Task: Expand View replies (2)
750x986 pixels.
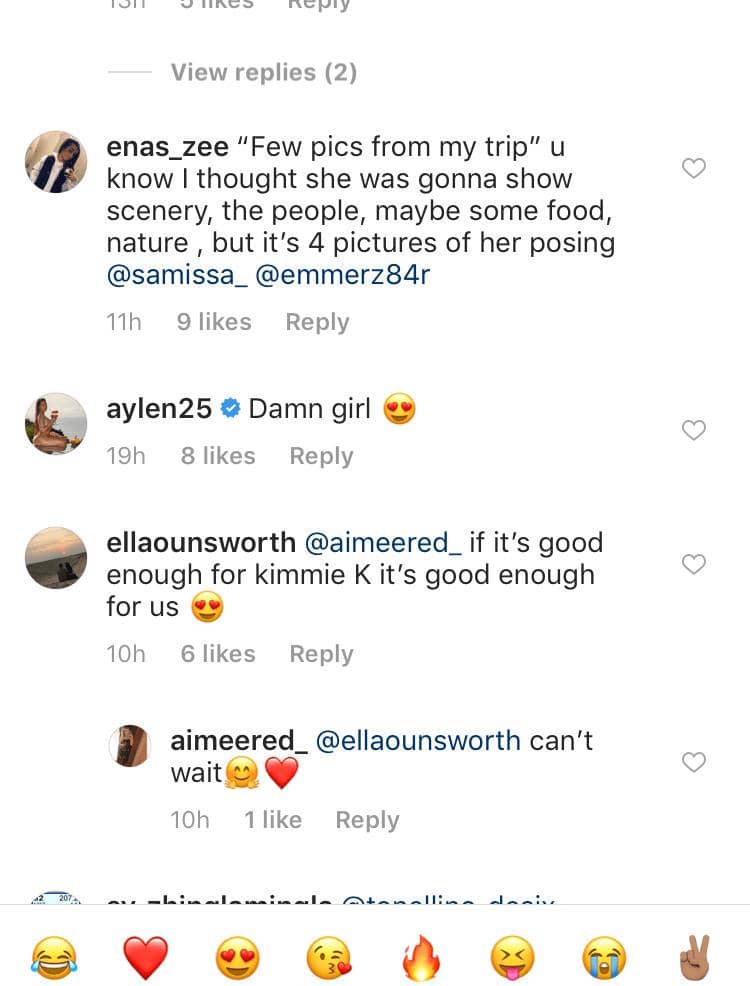Action: coord(263,72)
